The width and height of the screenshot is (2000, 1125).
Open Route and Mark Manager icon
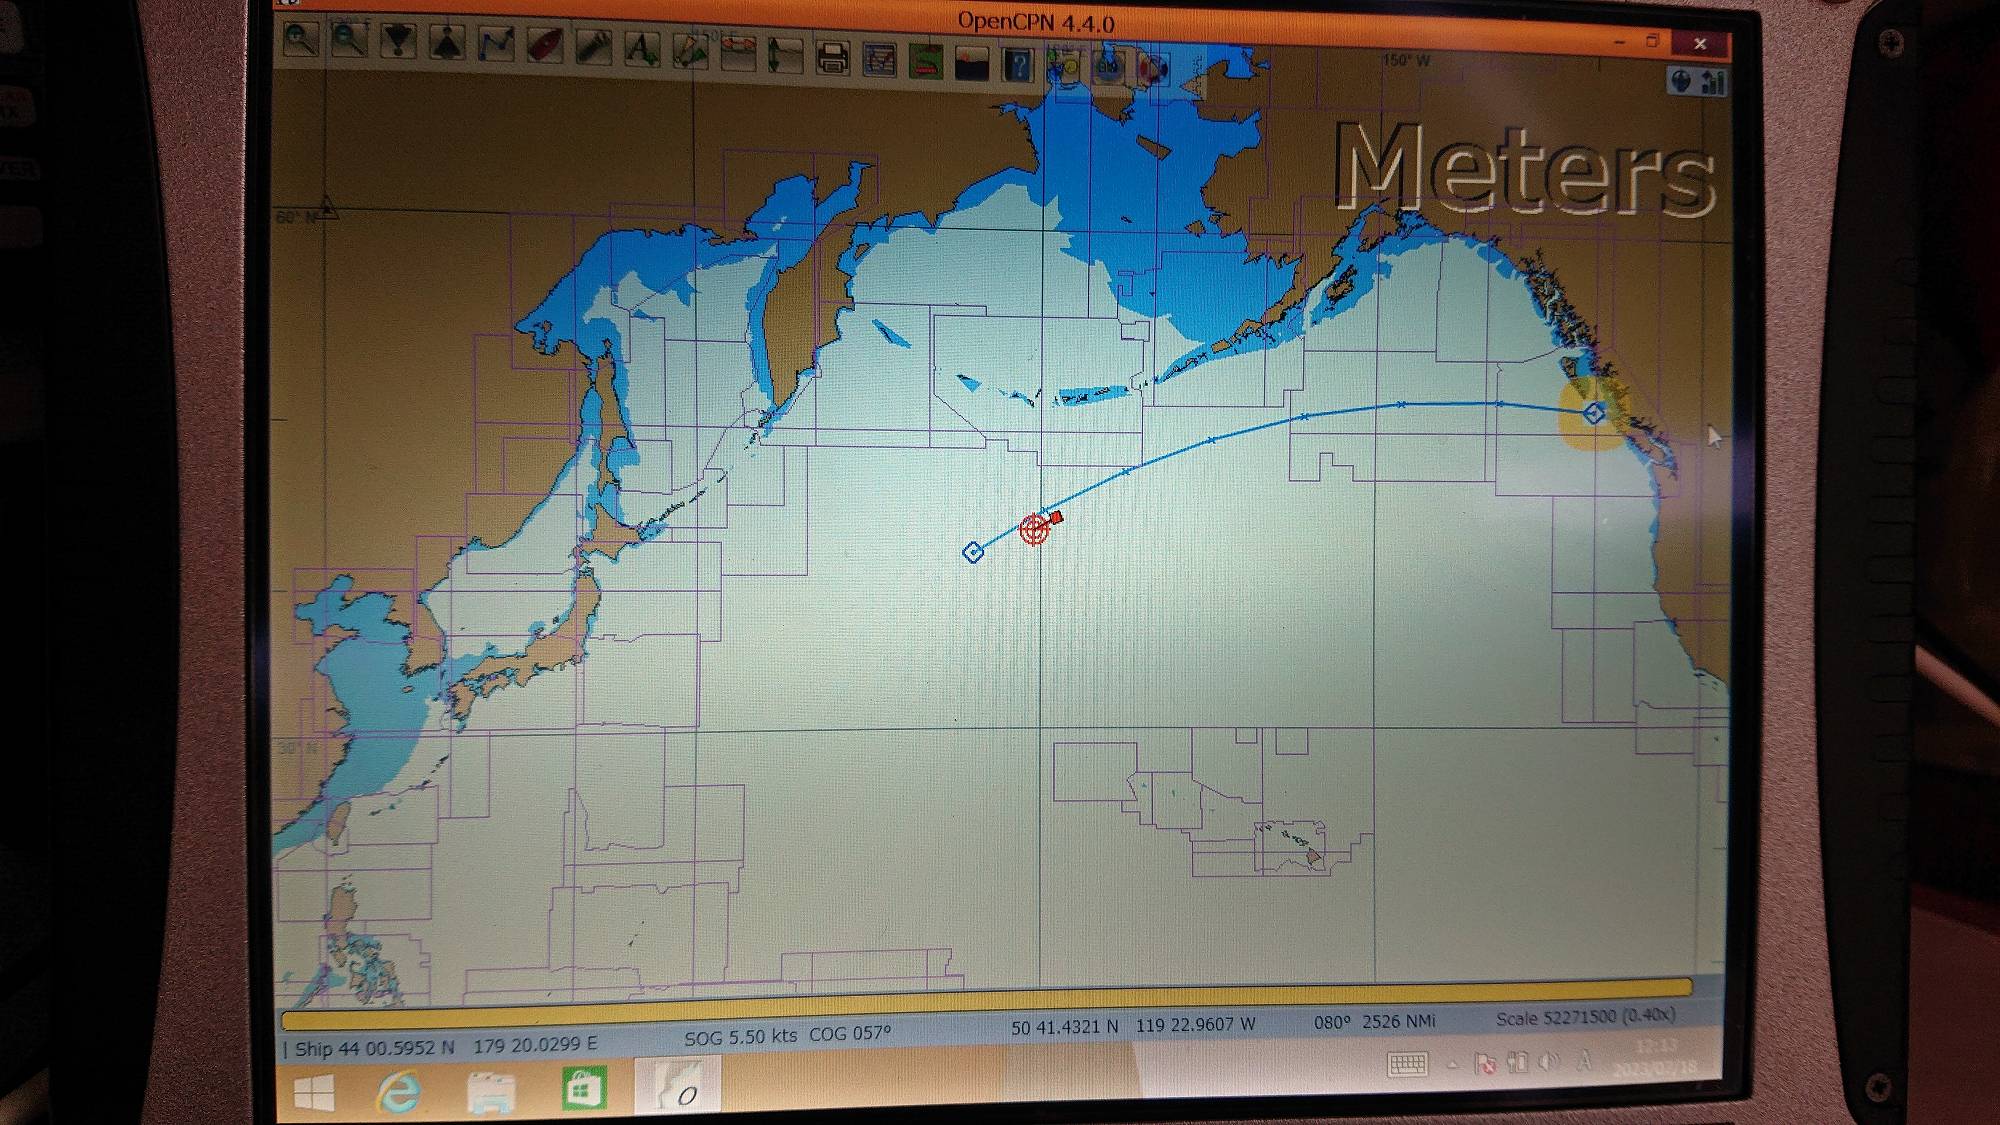[x=879, y=59]
